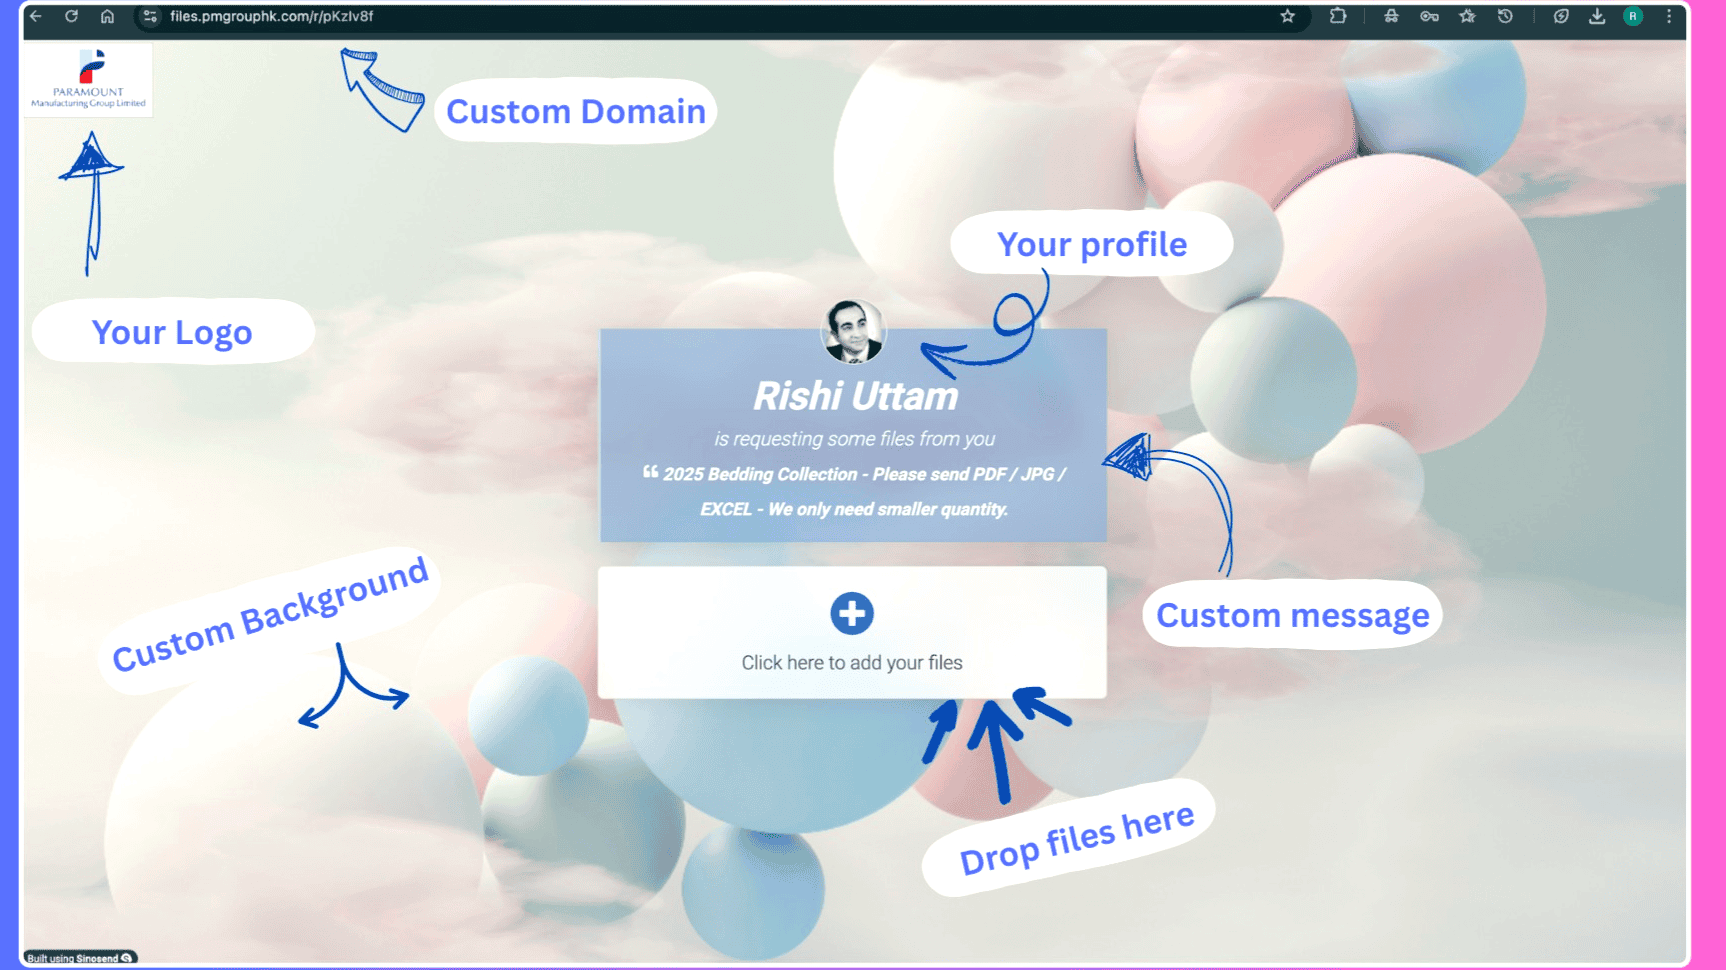
Task: Bookmark this page with the star icon
Action: [x=1288, y=16]
